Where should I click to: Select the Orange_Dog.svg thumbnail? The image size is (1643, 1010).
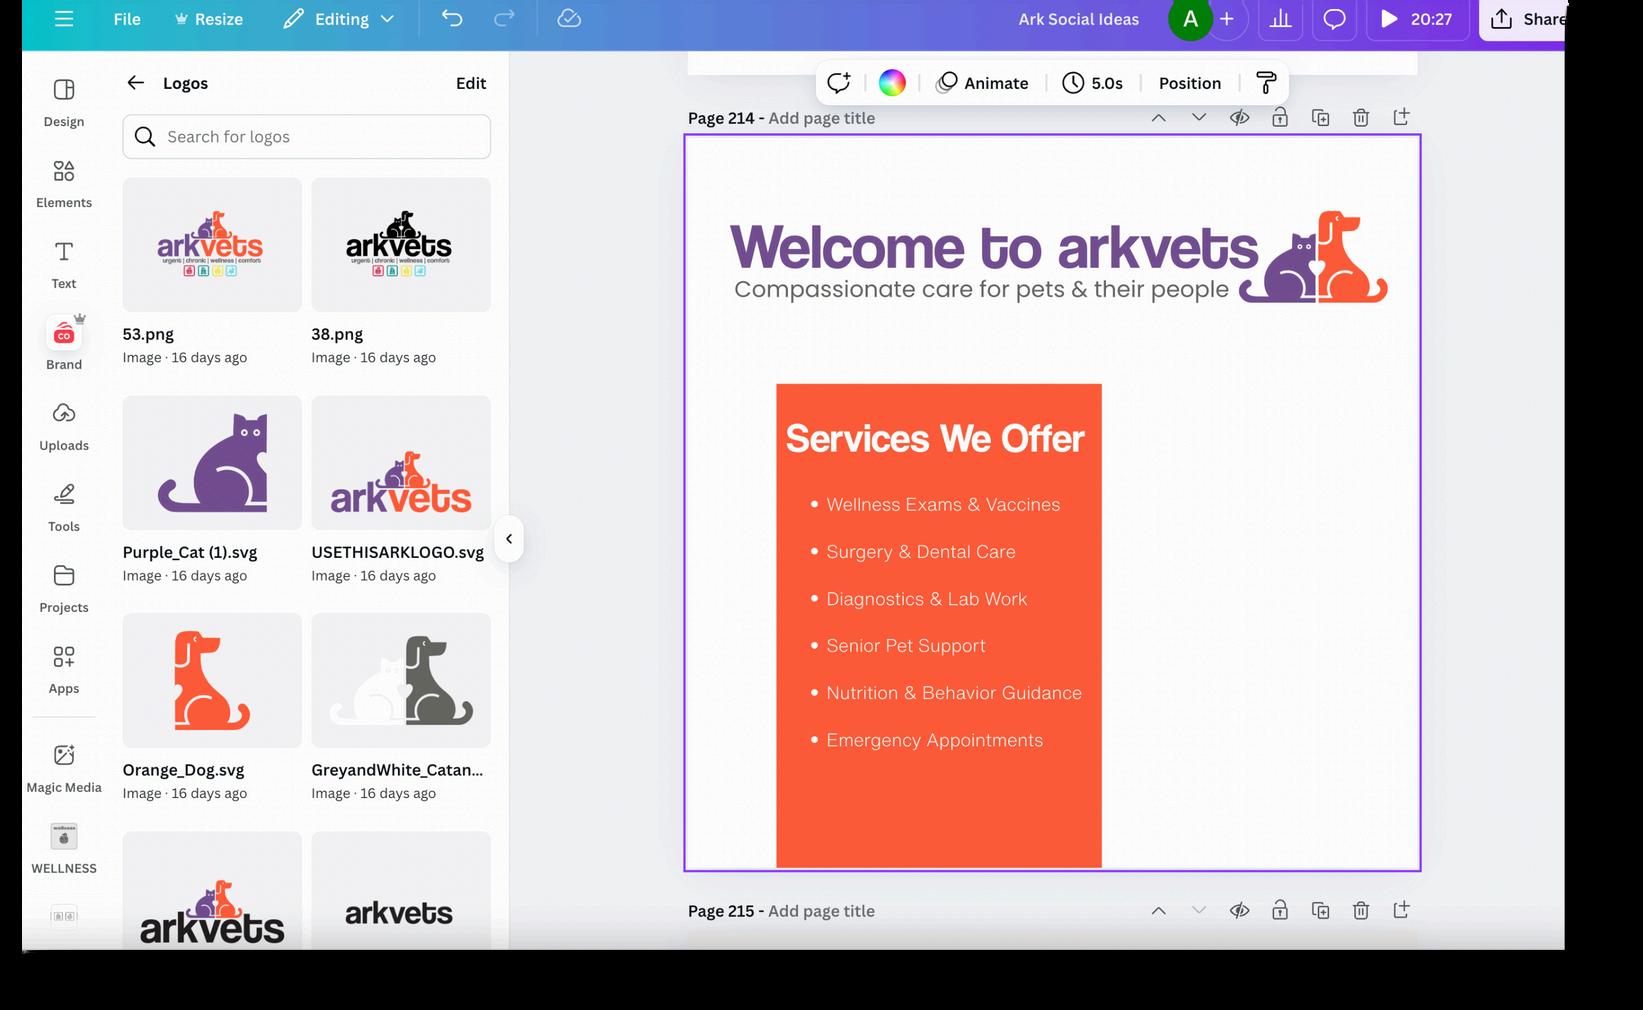coord(212,681)
